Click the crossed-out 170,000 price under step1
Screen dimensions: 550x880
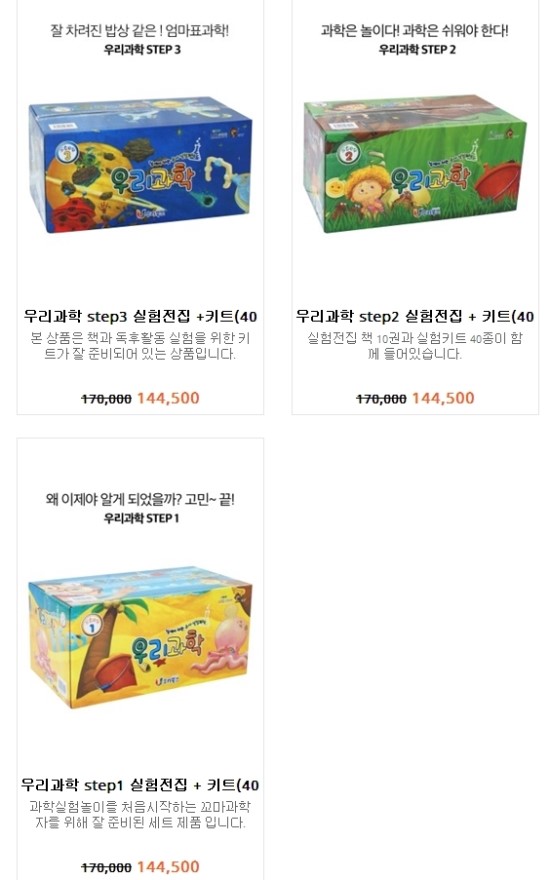click(106, 868)
